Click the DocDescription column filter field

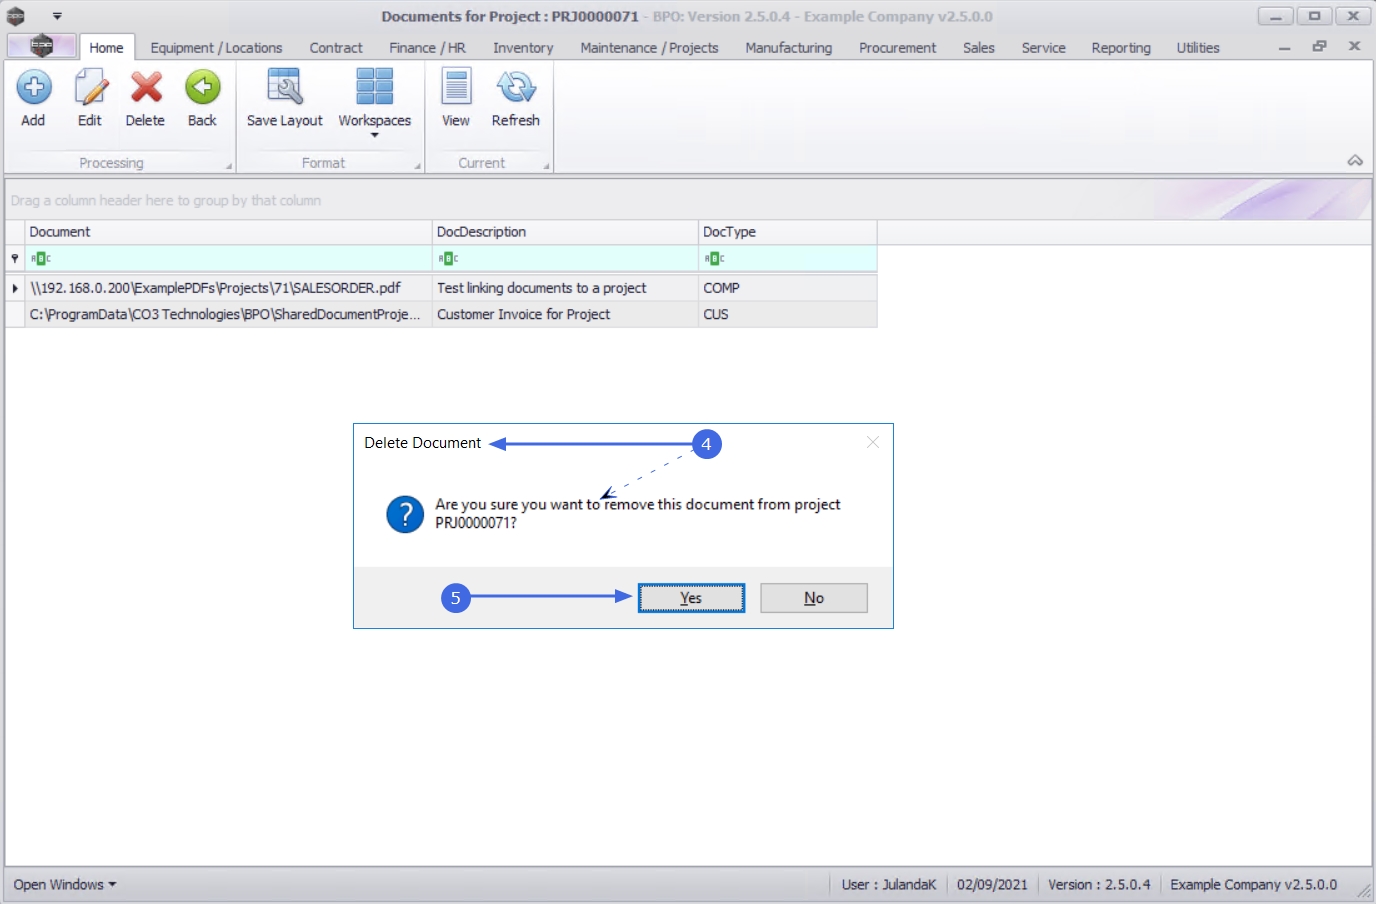coord(565,258)
